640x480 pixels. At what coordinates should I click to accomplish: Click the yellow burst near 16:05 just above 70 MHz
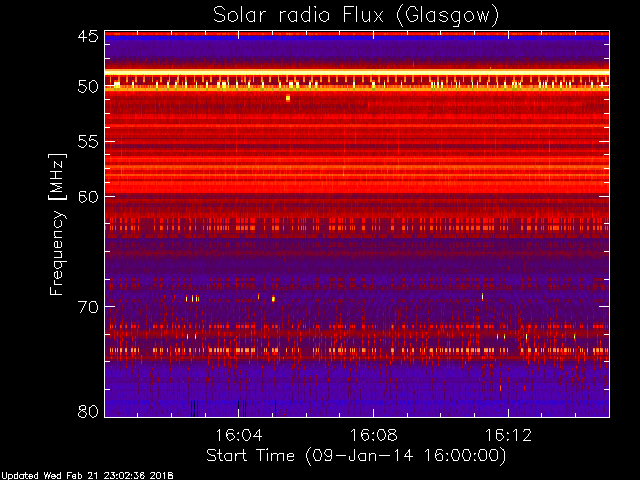click(273, 299)
